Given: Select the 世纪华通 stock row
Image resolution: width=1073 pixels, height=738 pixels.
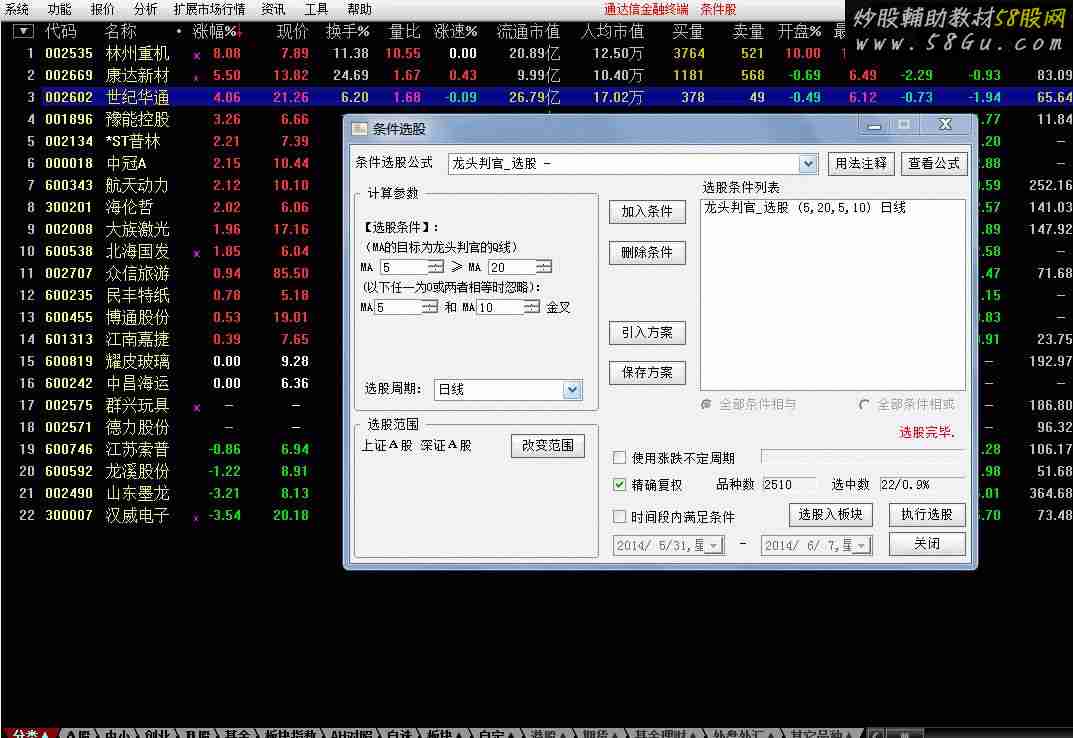Looking at the screenshot, I should coord(138,97).
